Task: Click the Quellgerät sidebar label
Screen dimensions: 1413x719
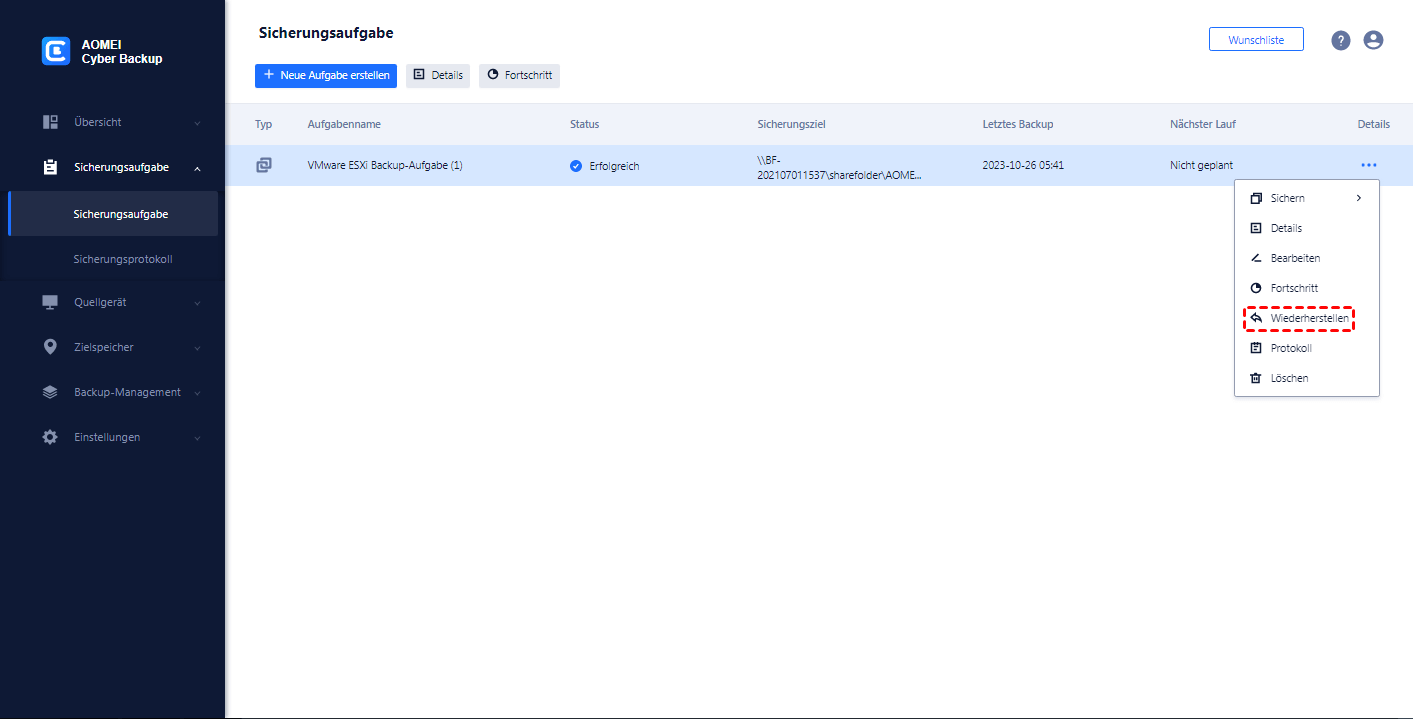Action: tap(100, 302)
